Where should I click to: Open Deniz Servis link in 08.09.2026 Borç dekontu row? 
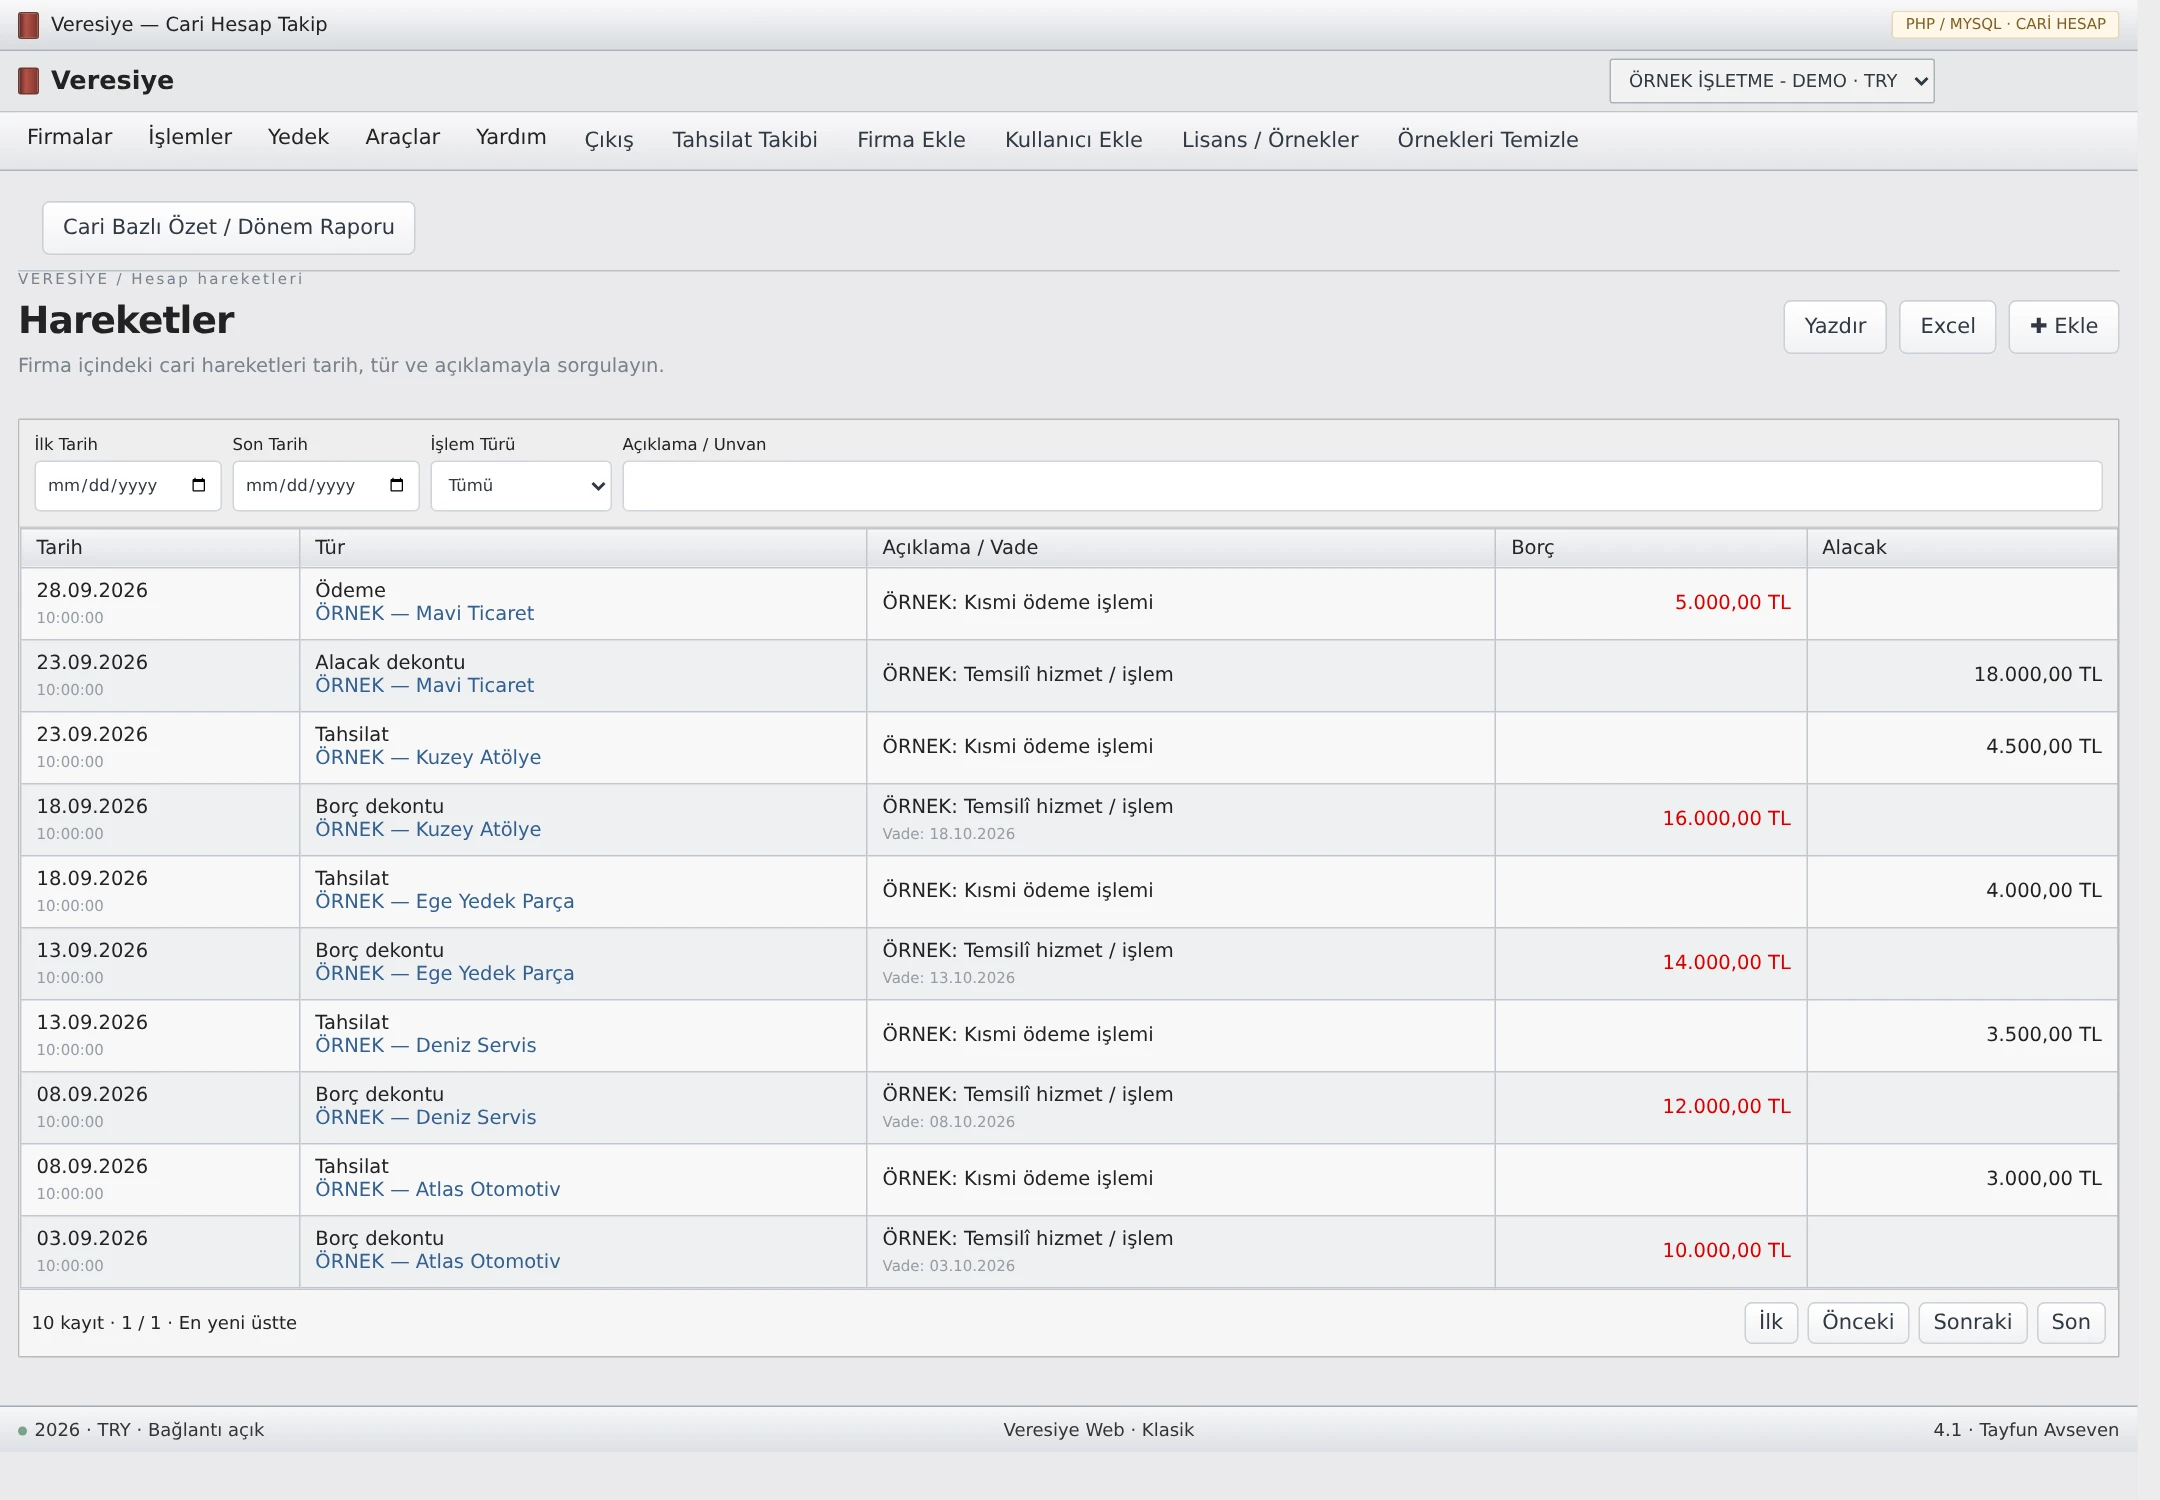tap(426, 1118)
